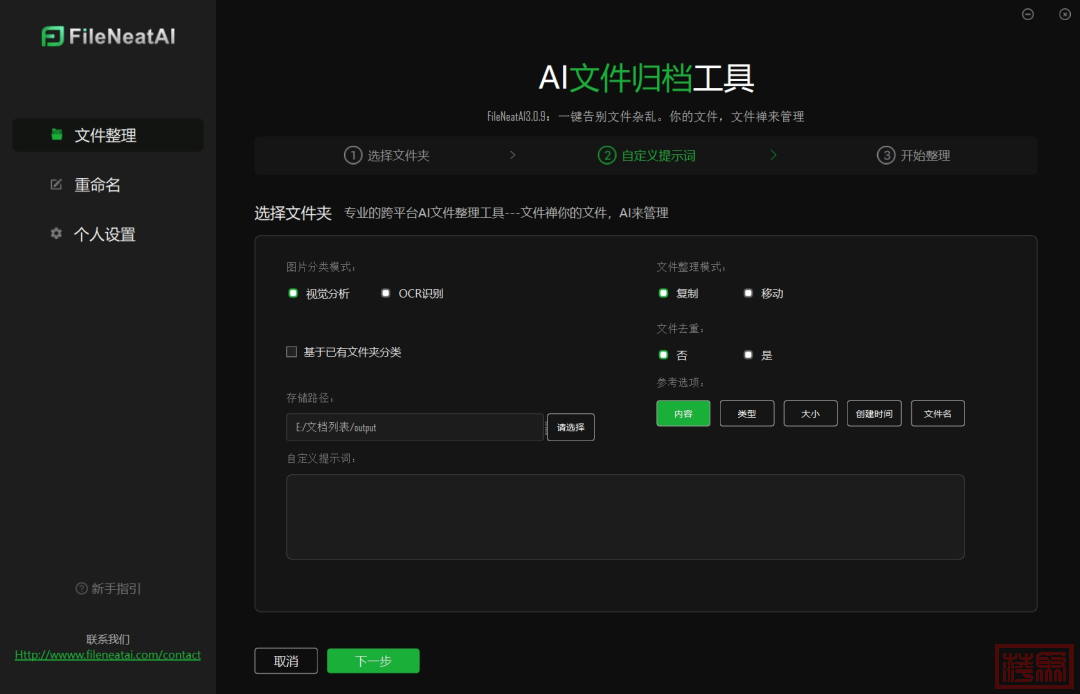This screenshot has width=1080, height=694.
Task: Toggle the 大小 reference option
Action: (x=810, y=413)
